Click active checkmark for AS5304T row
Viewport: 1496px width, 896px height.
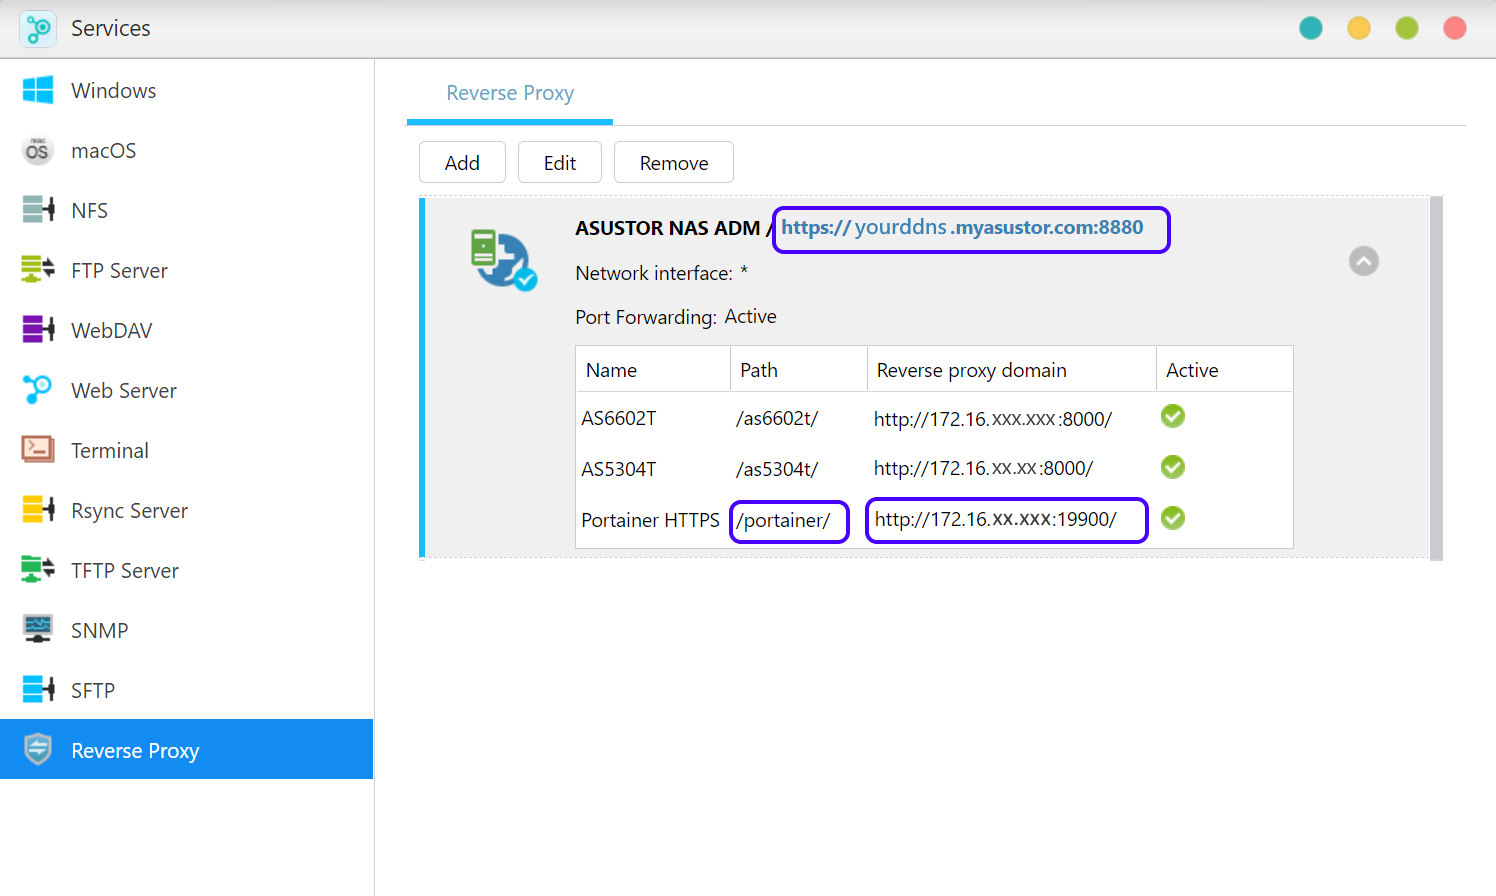(1173, 467)
